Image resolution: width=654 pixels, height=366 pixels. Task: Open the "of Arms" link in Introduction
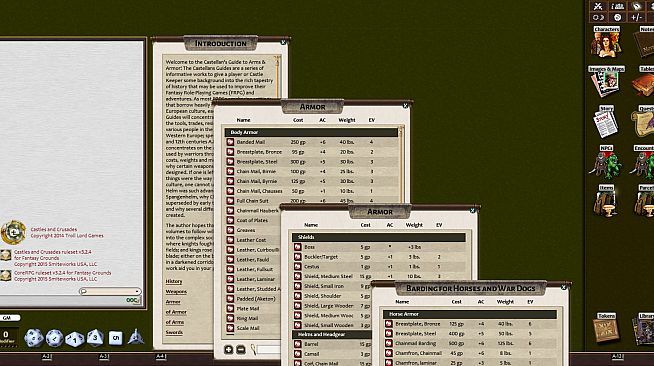[175, 322]
